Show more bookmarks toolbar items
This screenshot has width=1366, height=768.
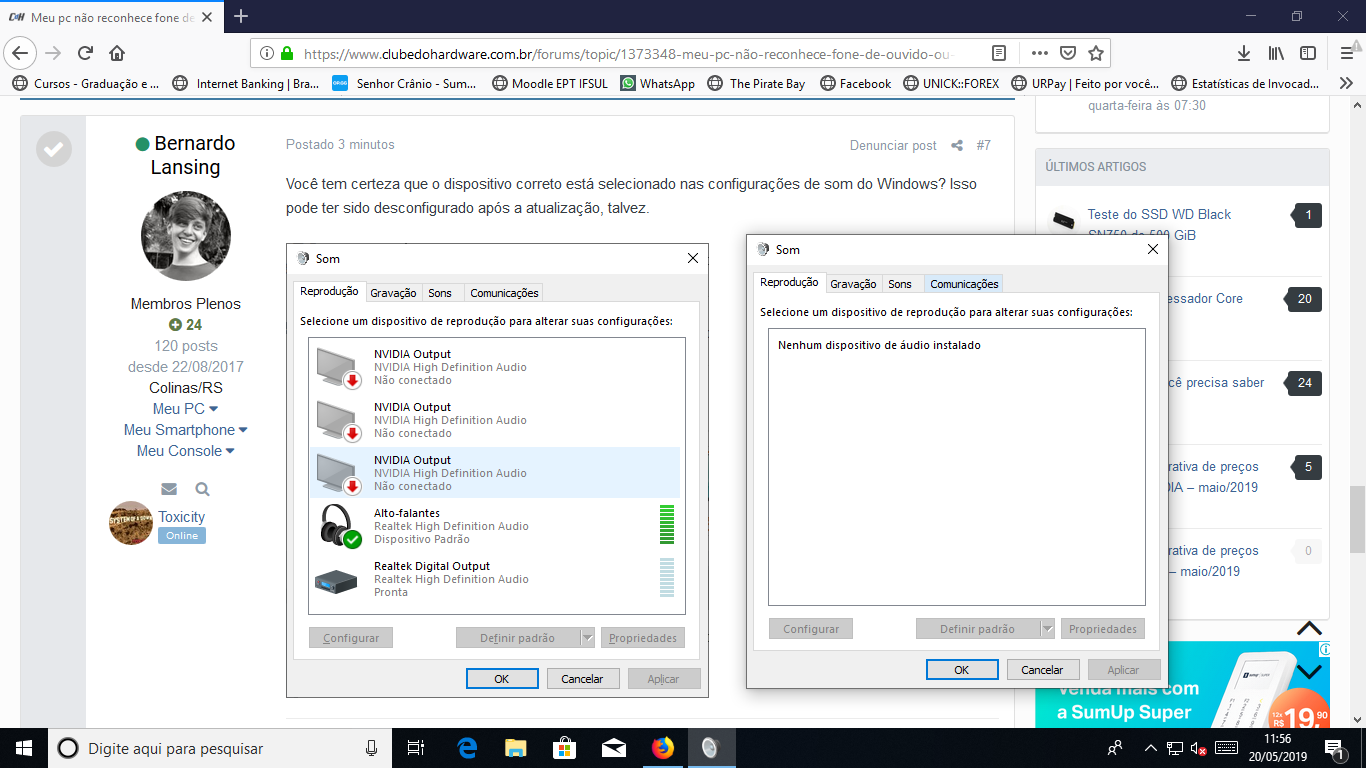coord(1346,84)
